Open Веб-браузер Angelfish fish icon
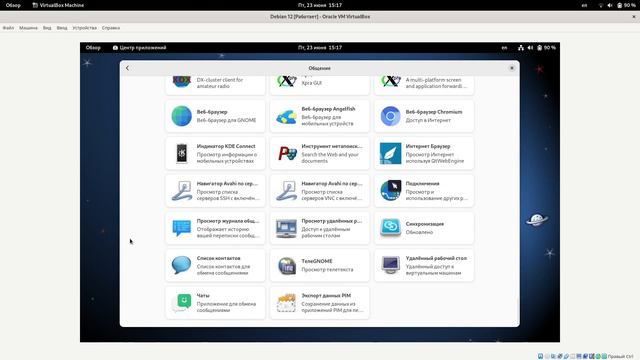 point(286,116)
